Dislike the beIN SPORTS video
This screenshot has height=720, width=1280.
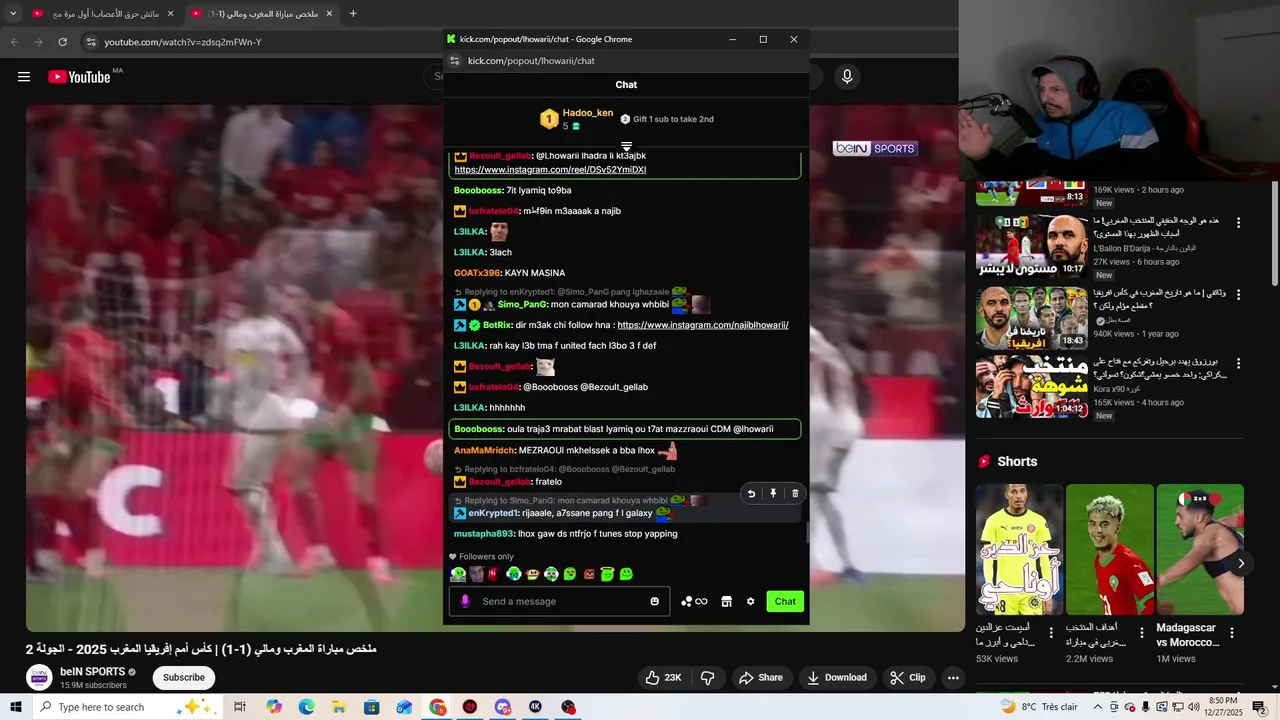708,677
